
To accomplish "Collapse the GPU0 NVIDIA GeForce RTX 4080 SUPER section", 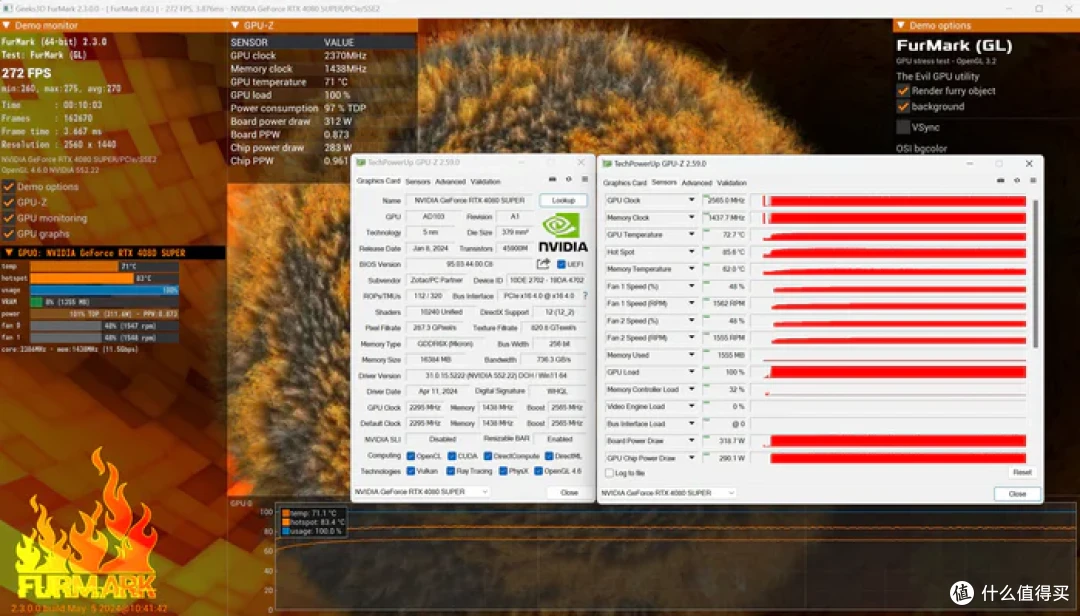I will (9, 253).
